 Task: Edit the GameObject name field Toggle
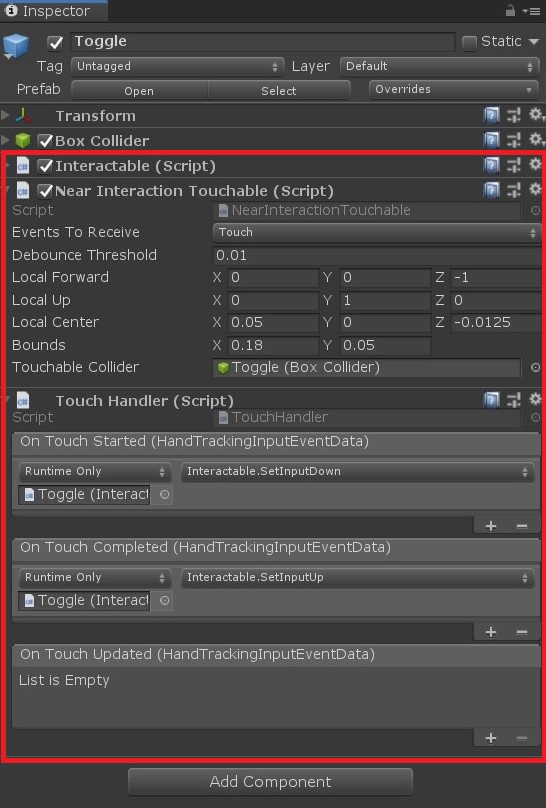(263, 42)
